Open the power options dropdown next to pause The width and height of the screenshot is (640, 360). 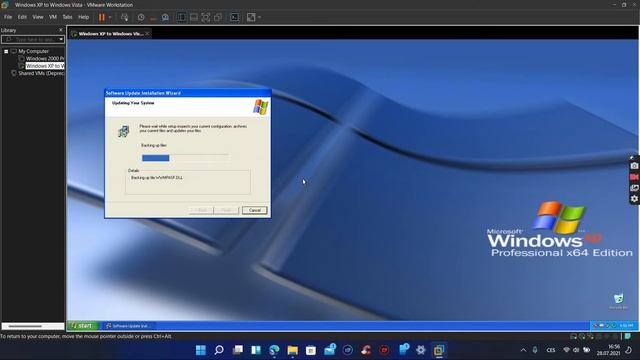(110, 17)
